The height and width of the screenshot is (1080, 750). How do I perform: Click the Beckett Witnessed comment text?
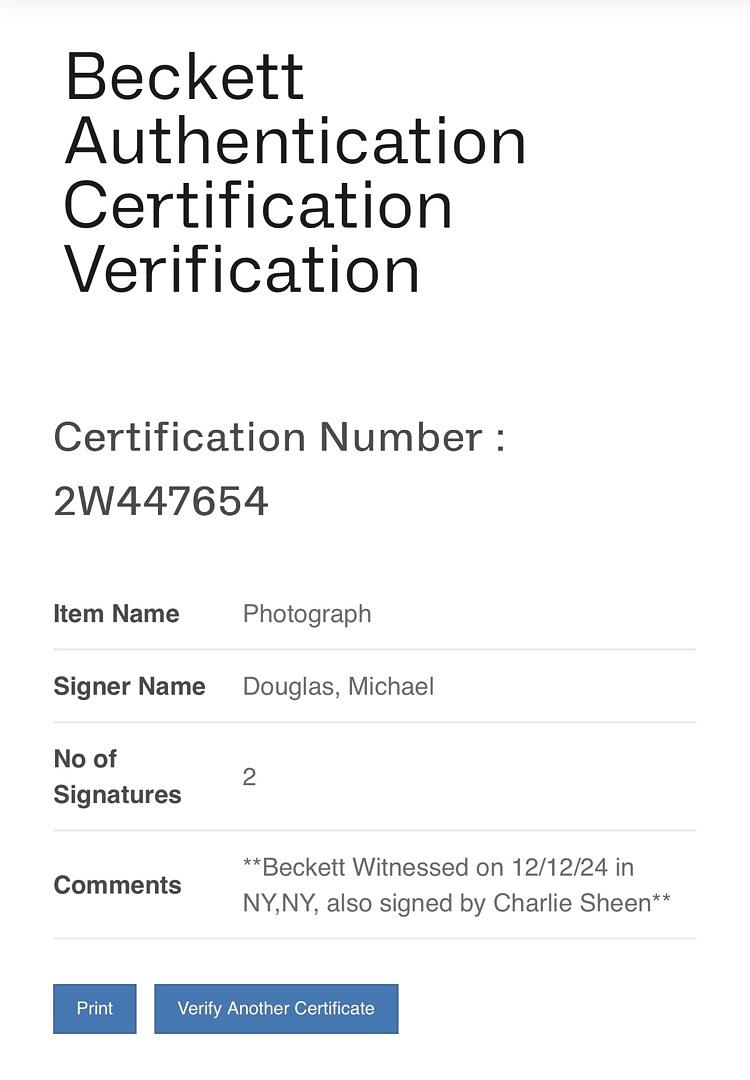tap(457, 884)
